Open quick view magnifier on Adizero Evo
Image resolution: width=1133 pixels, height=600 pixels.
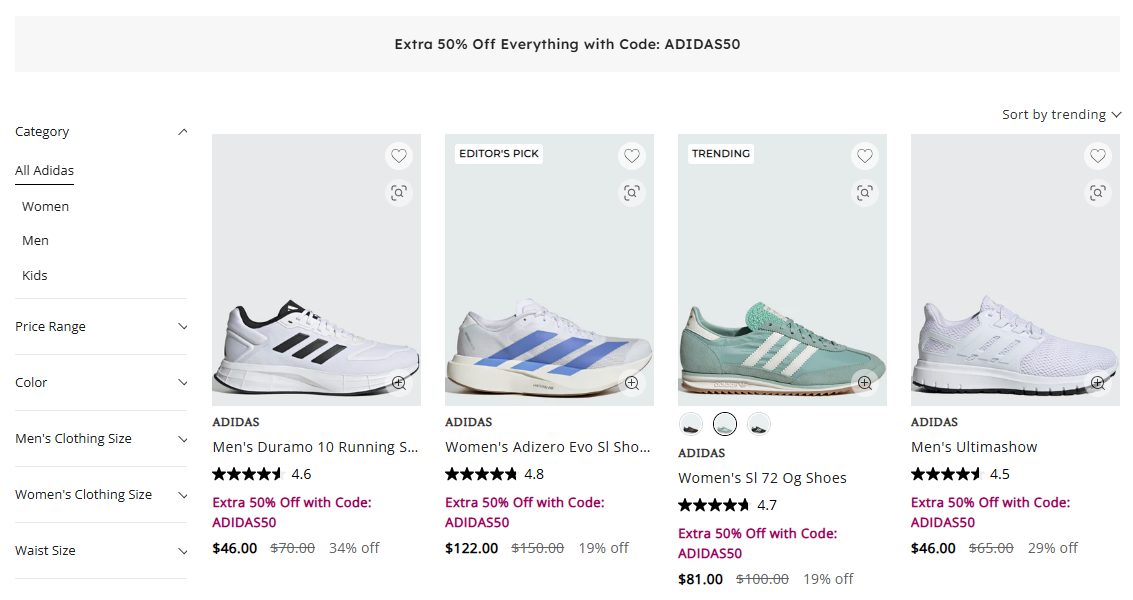click(x=632, y=383)
